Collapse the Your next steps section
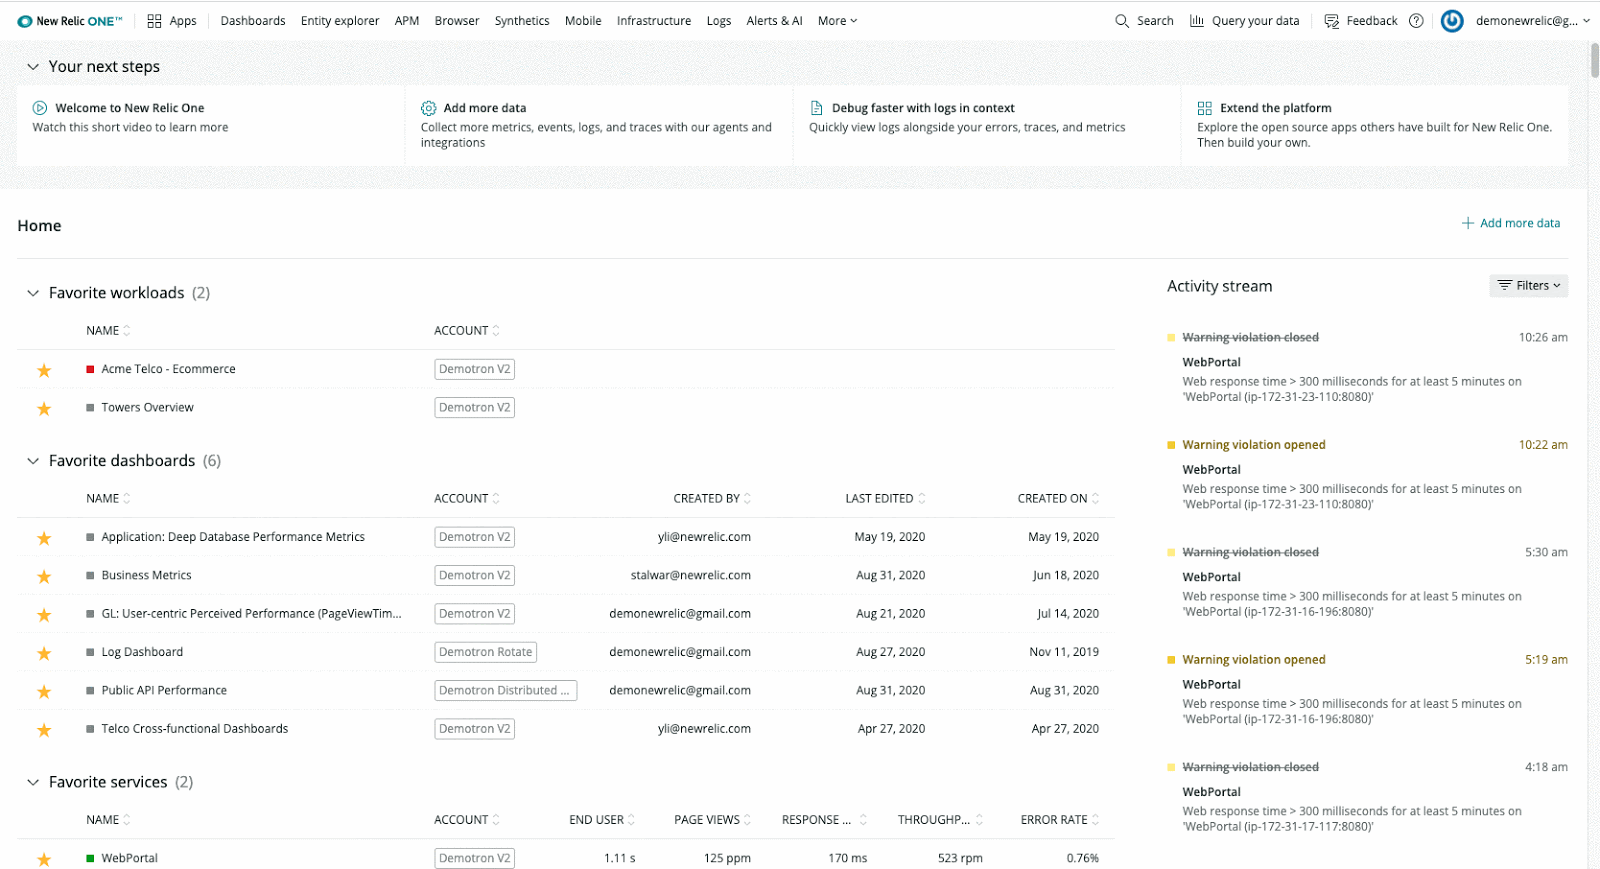The width and height of the screenshot is (1600, 869). pyautogui.click(x=33, y=67)
